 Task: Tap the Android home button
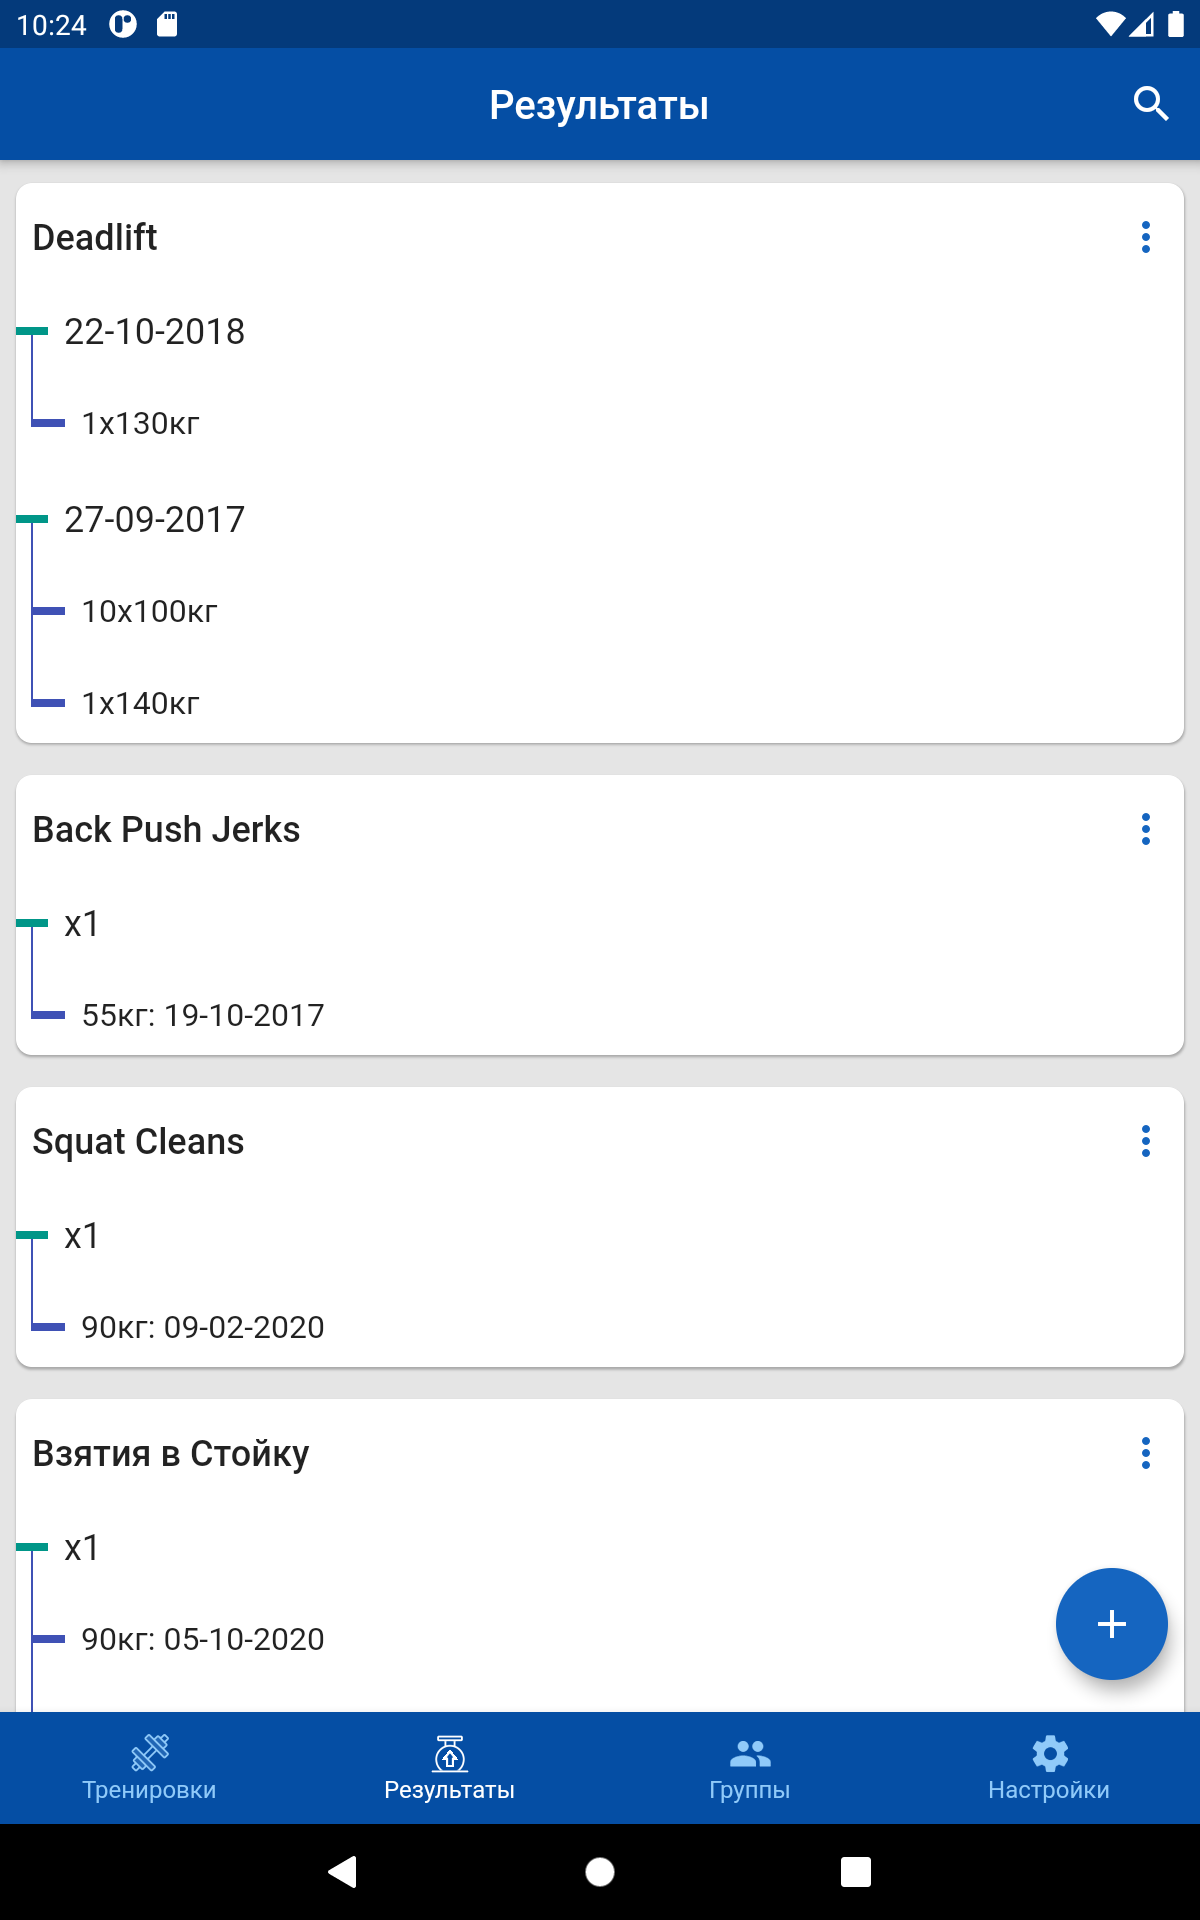click(600, 1872)
